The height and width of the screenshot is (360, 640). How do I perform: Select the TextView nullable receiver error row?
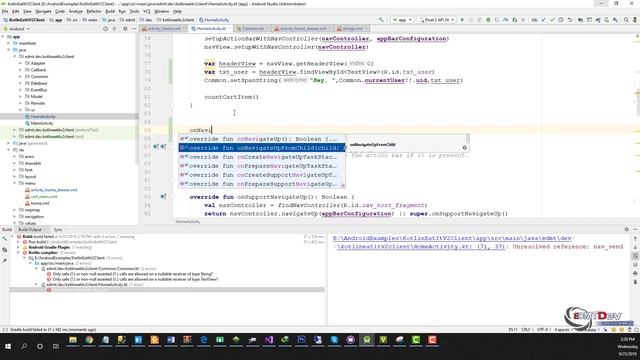point(135,279)
